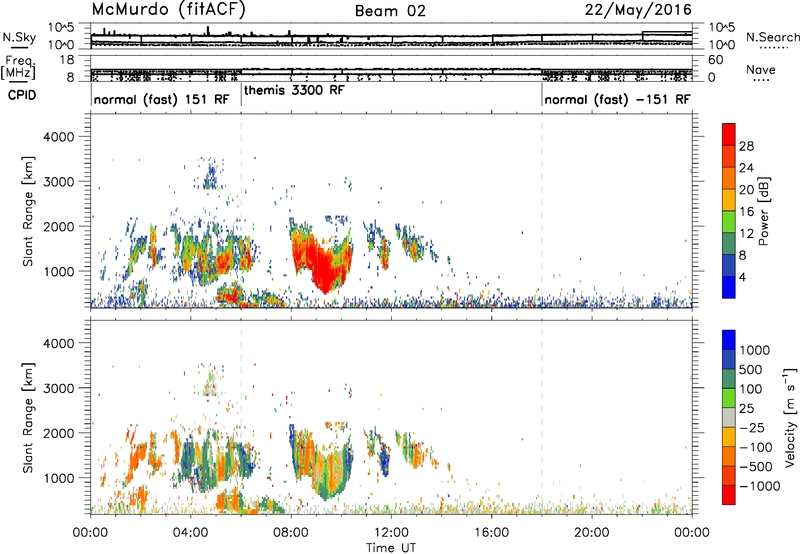The width and height of the screenshot is (800, 554).
Task: Click the 1000 tick in the velocity panel
Action: tap(58, 478)
